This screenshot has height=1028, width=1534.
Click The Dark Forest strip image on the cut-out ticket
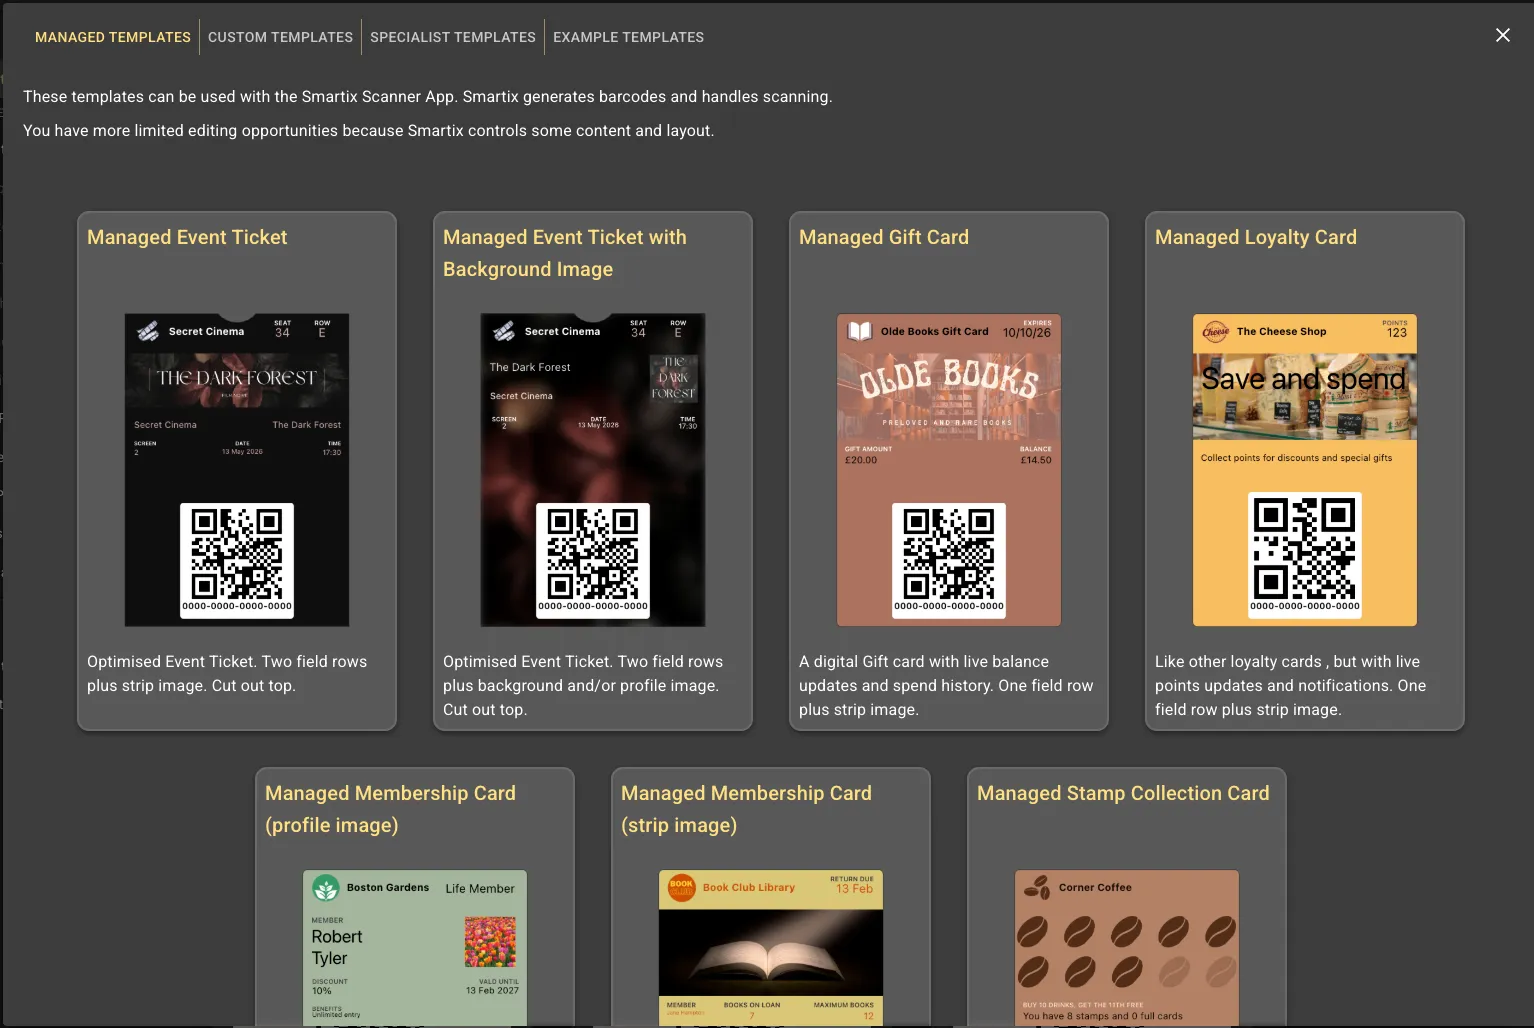tap(237, 380)
